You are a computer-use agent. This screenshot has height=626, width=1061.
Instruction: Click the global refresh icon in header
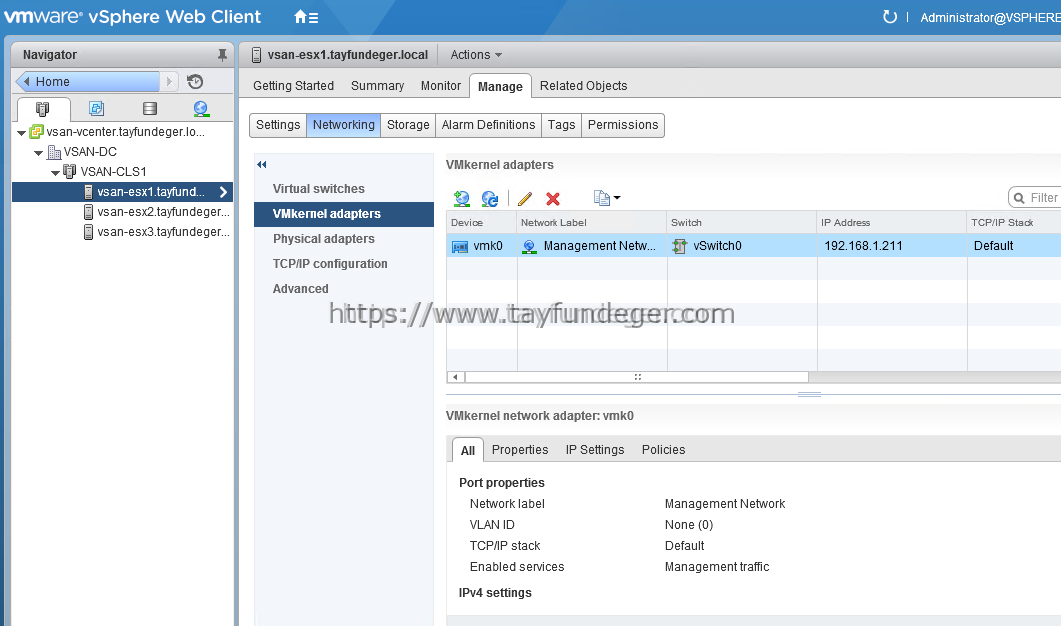click(890, 17)
